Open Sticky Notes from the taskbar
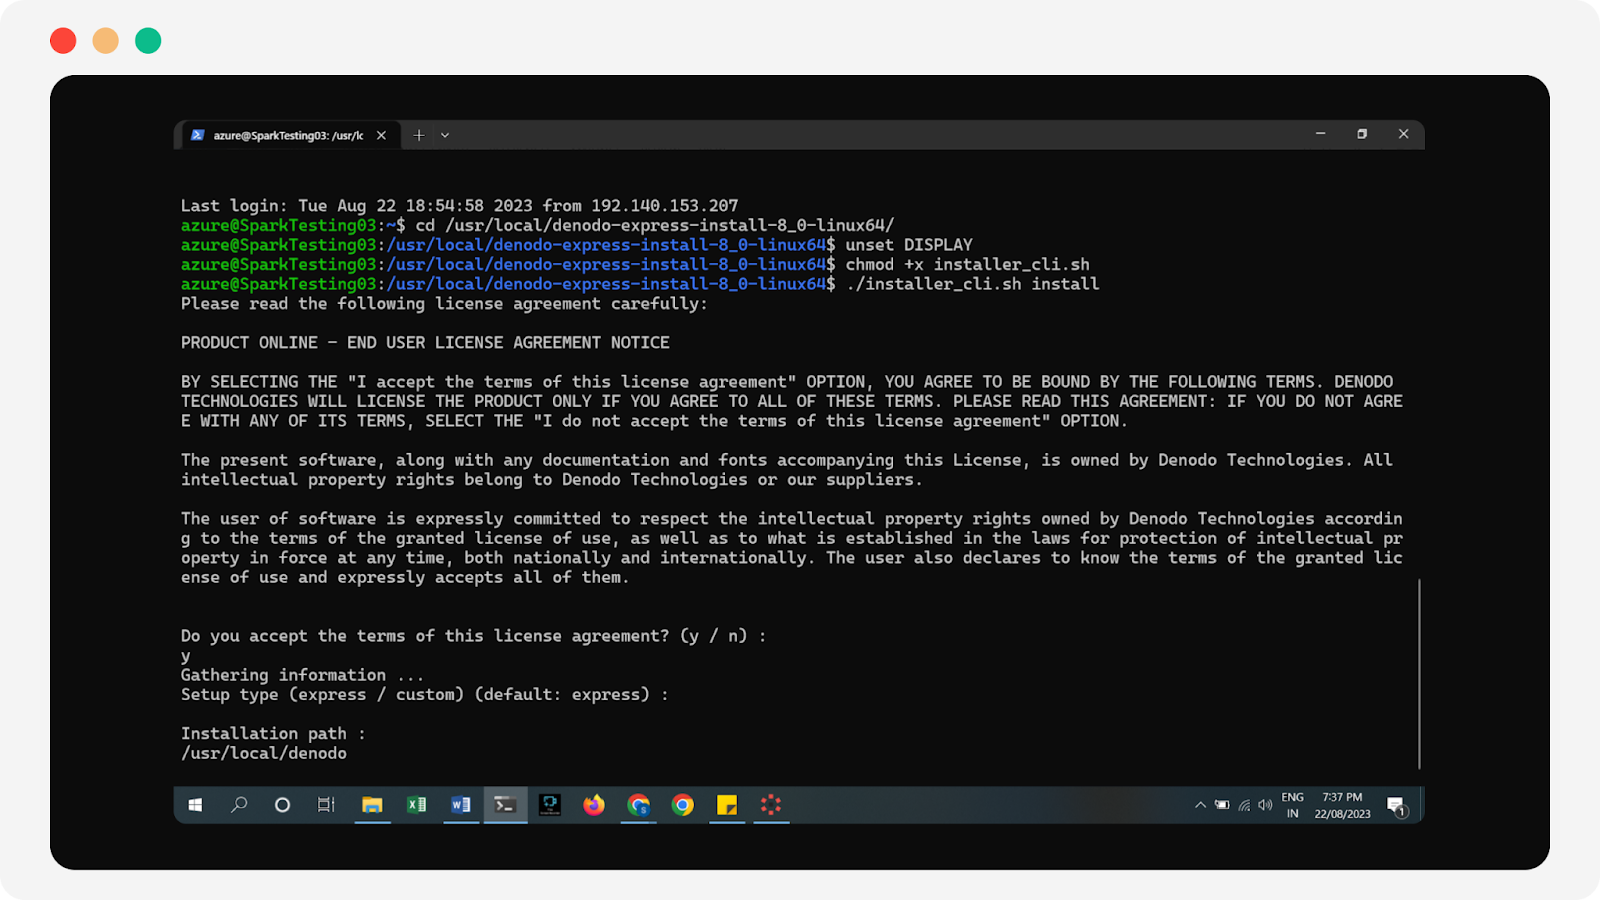The height and width of the screenshot is (900, 1600). [727, 805]
